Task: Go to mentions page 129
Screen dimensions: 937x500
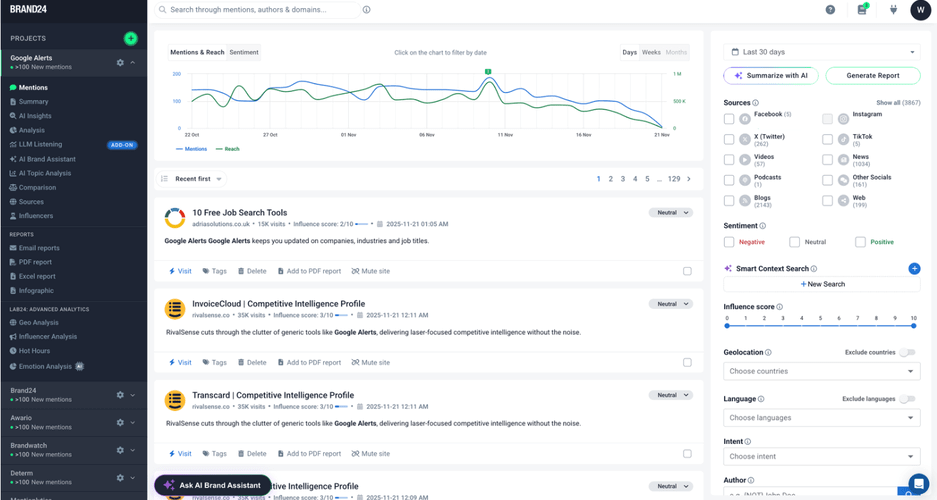Action: tap(674, 179)
